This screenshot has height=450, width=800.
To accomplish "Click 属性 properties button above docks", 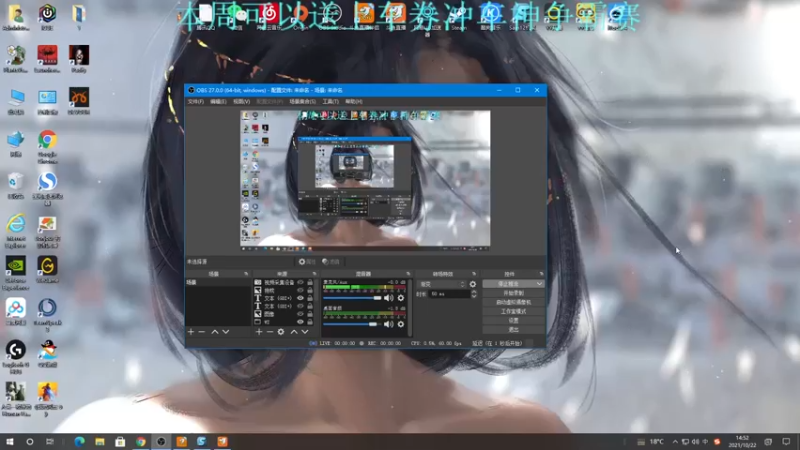I will [308, 262].
